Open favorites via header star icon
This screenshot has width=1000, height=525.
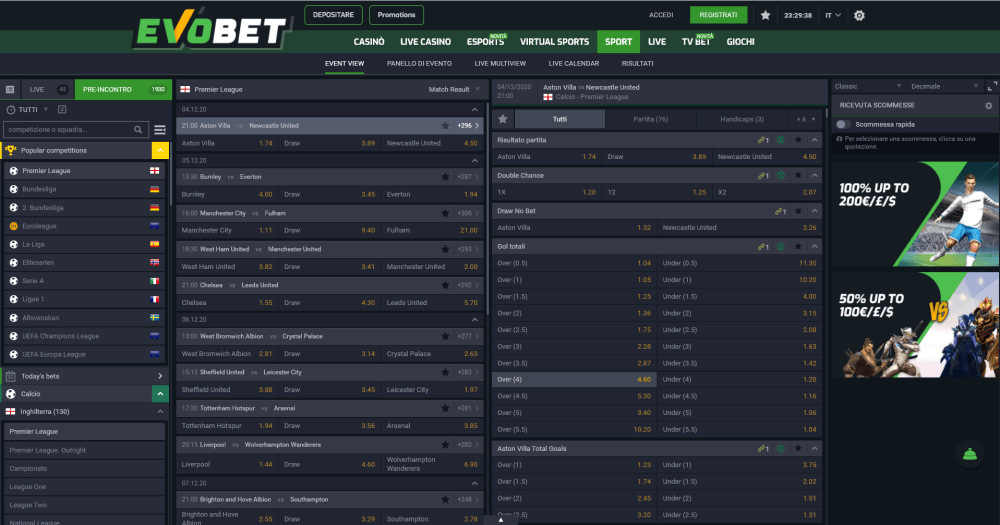[x=765, y=15]
